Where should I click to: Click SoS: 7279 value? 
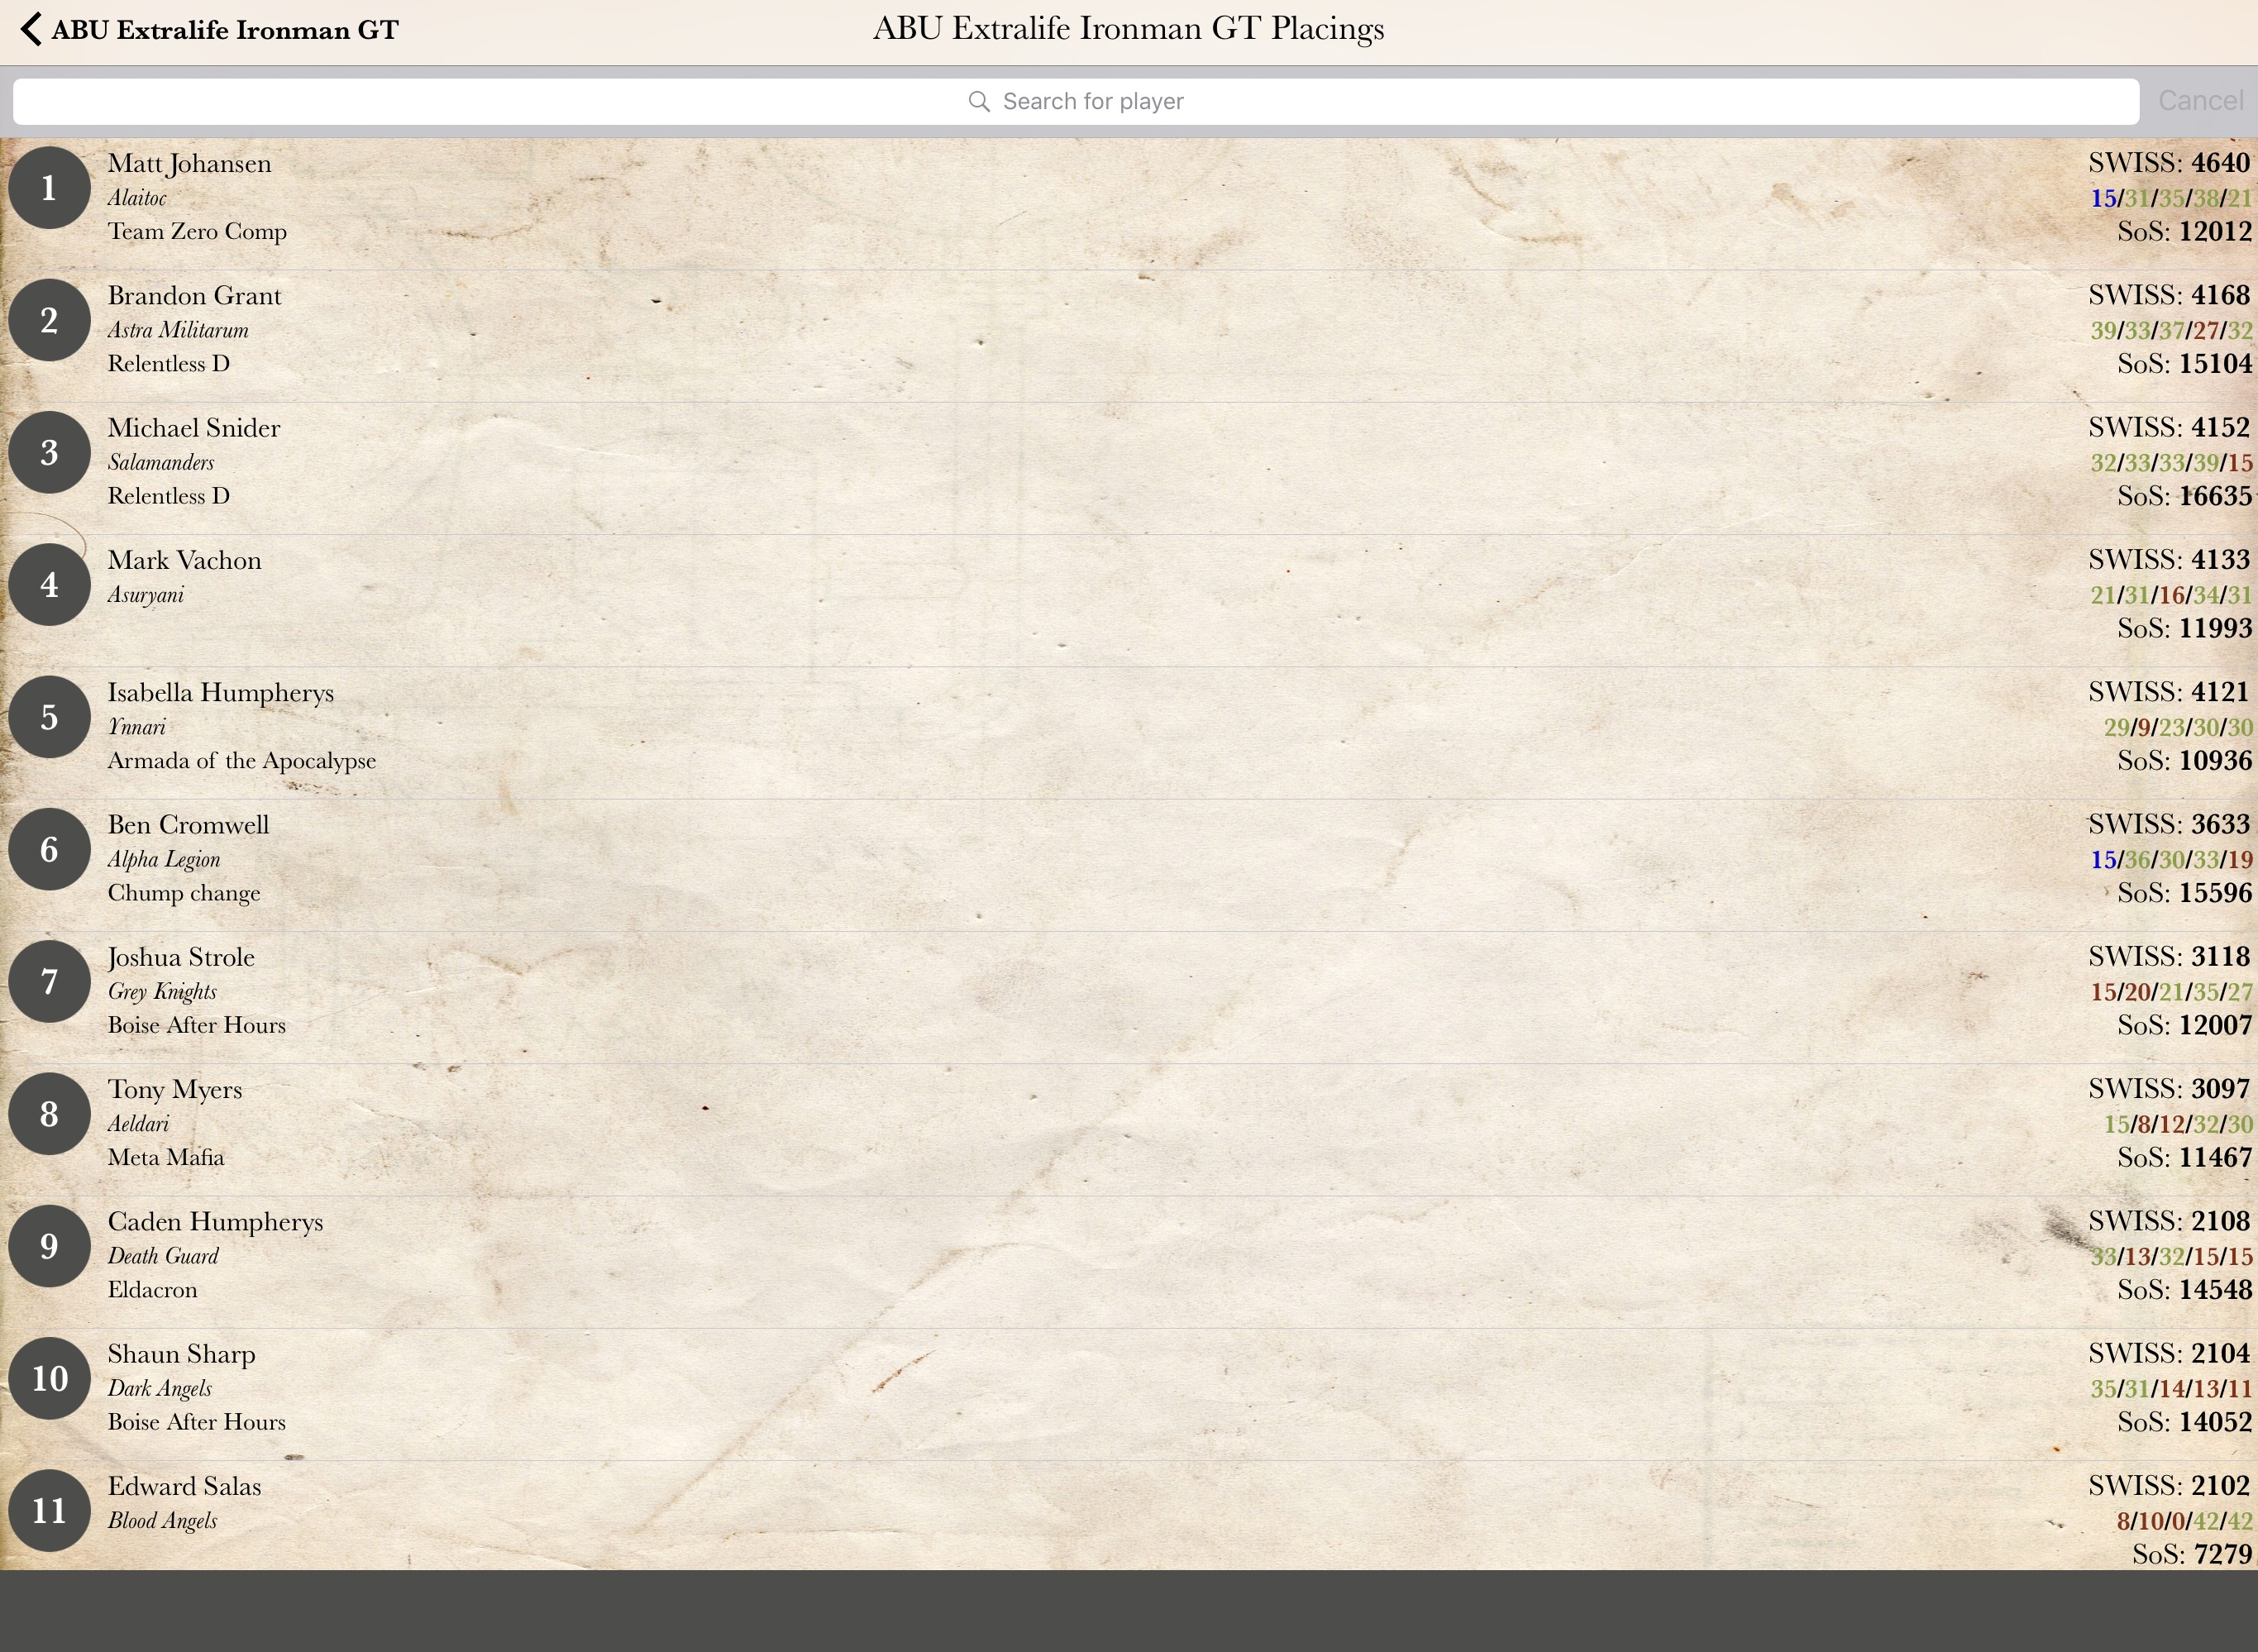click(x=2192, y=1554)
